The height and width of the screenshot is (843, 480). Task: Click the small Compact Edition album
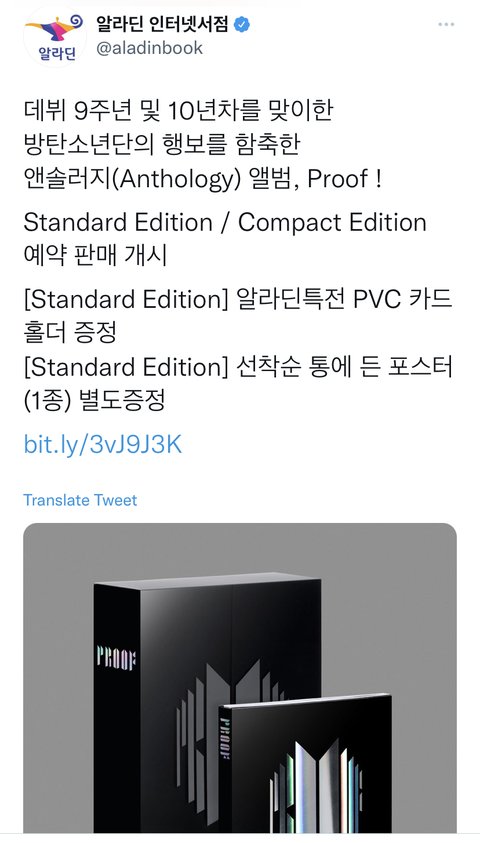coord(306,763)
